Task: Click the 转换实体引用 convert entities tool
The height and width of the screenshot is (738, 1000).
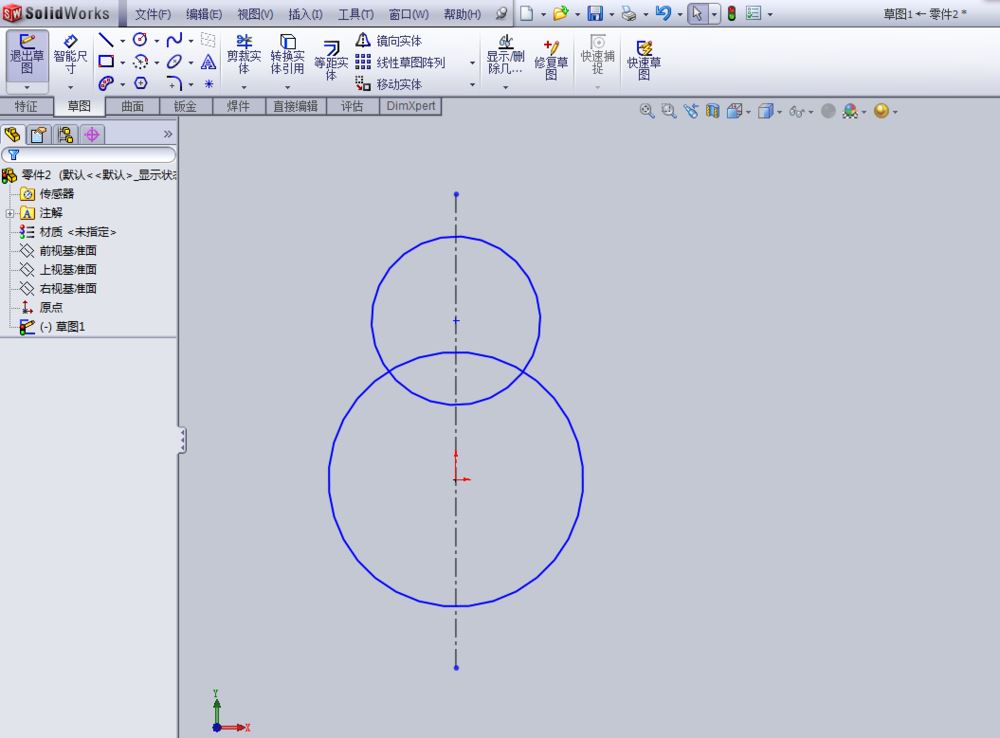Action: [287, 55]
